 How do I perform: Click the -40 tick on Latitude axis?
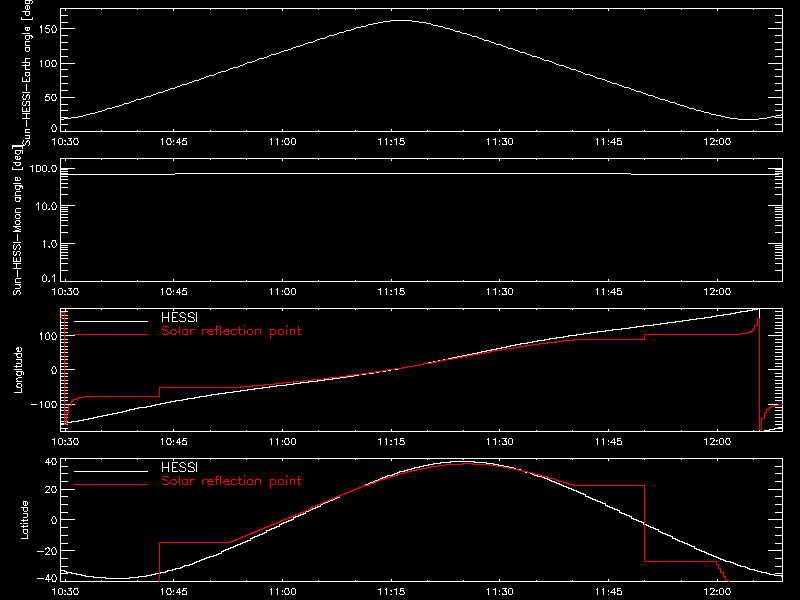click(47, 578)
